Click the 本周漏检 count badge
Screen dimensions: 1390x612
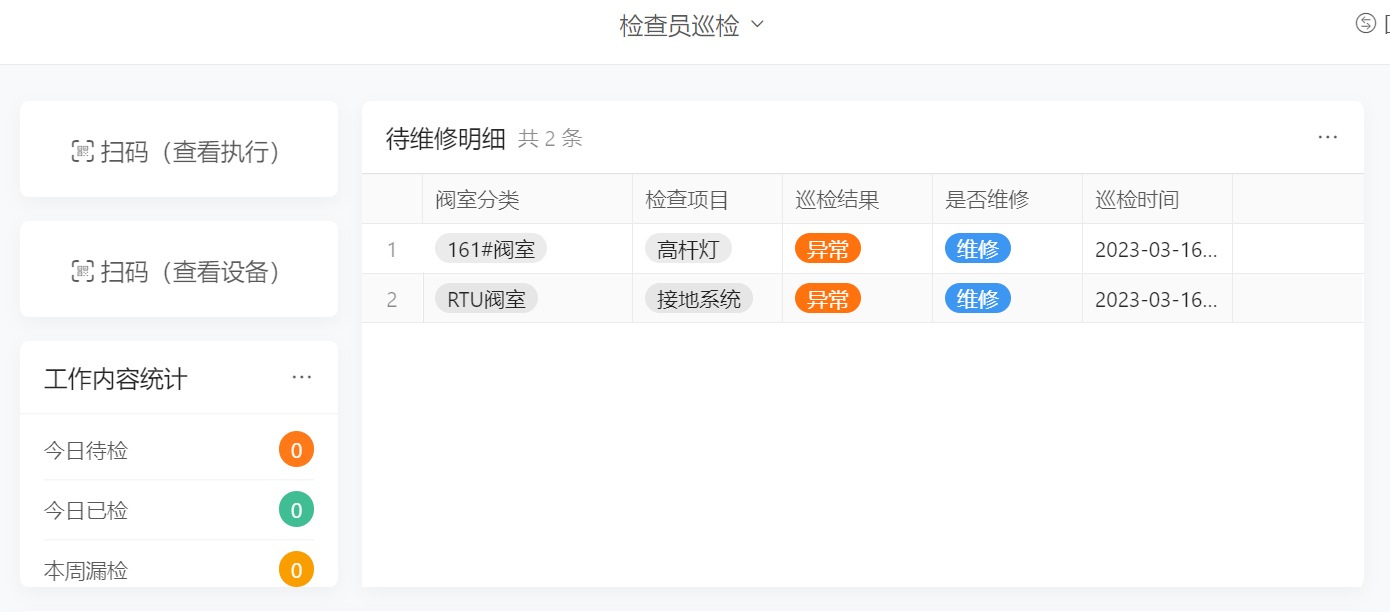click(x=296, y=570)
